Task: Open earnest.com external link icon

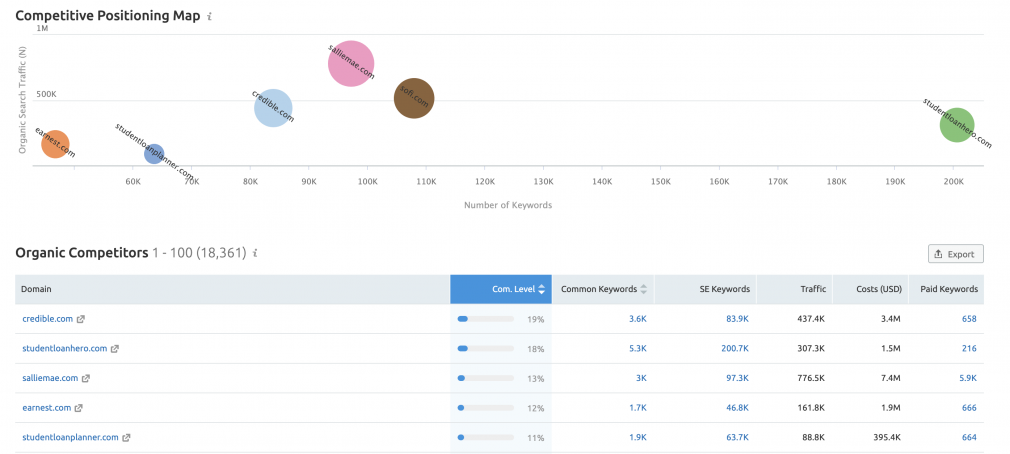Action: click(x=79, y=408)
